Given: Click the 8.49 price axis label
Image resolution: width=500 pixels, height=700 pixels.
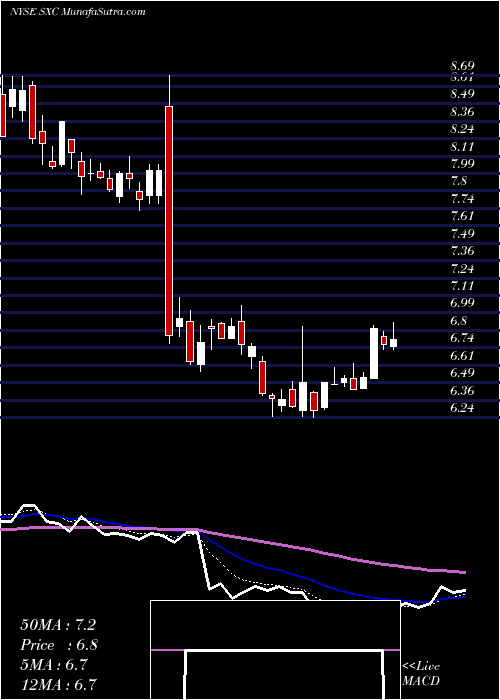Looking at the screenshot, I should click(x=462, y=94).
